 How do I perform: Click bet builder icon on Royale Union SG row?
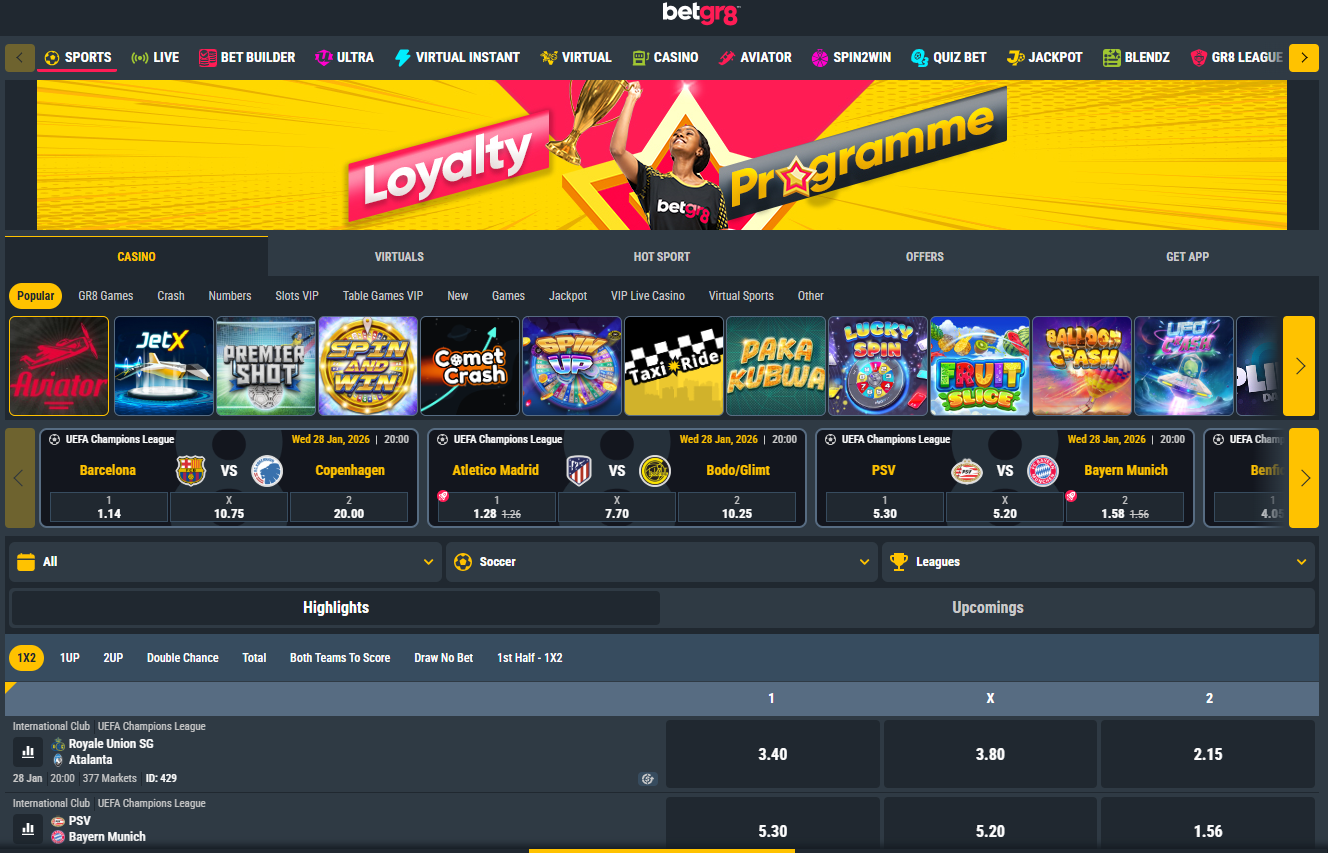click(648, 778)
